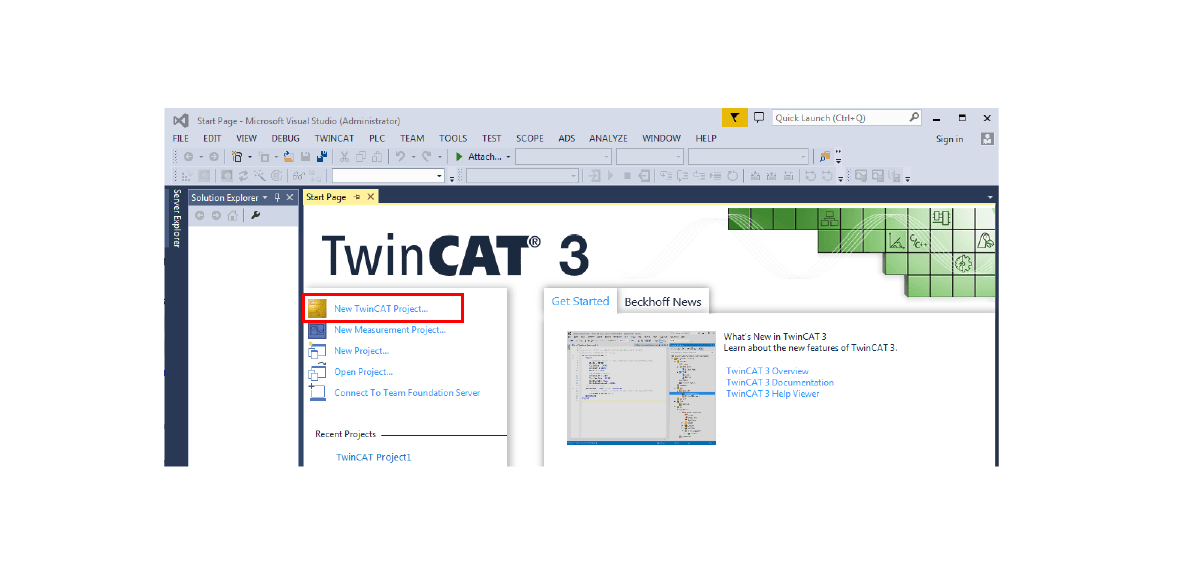Click the Save All toolbar icon
1200x570 pixels.
click(x=322, y=157)
